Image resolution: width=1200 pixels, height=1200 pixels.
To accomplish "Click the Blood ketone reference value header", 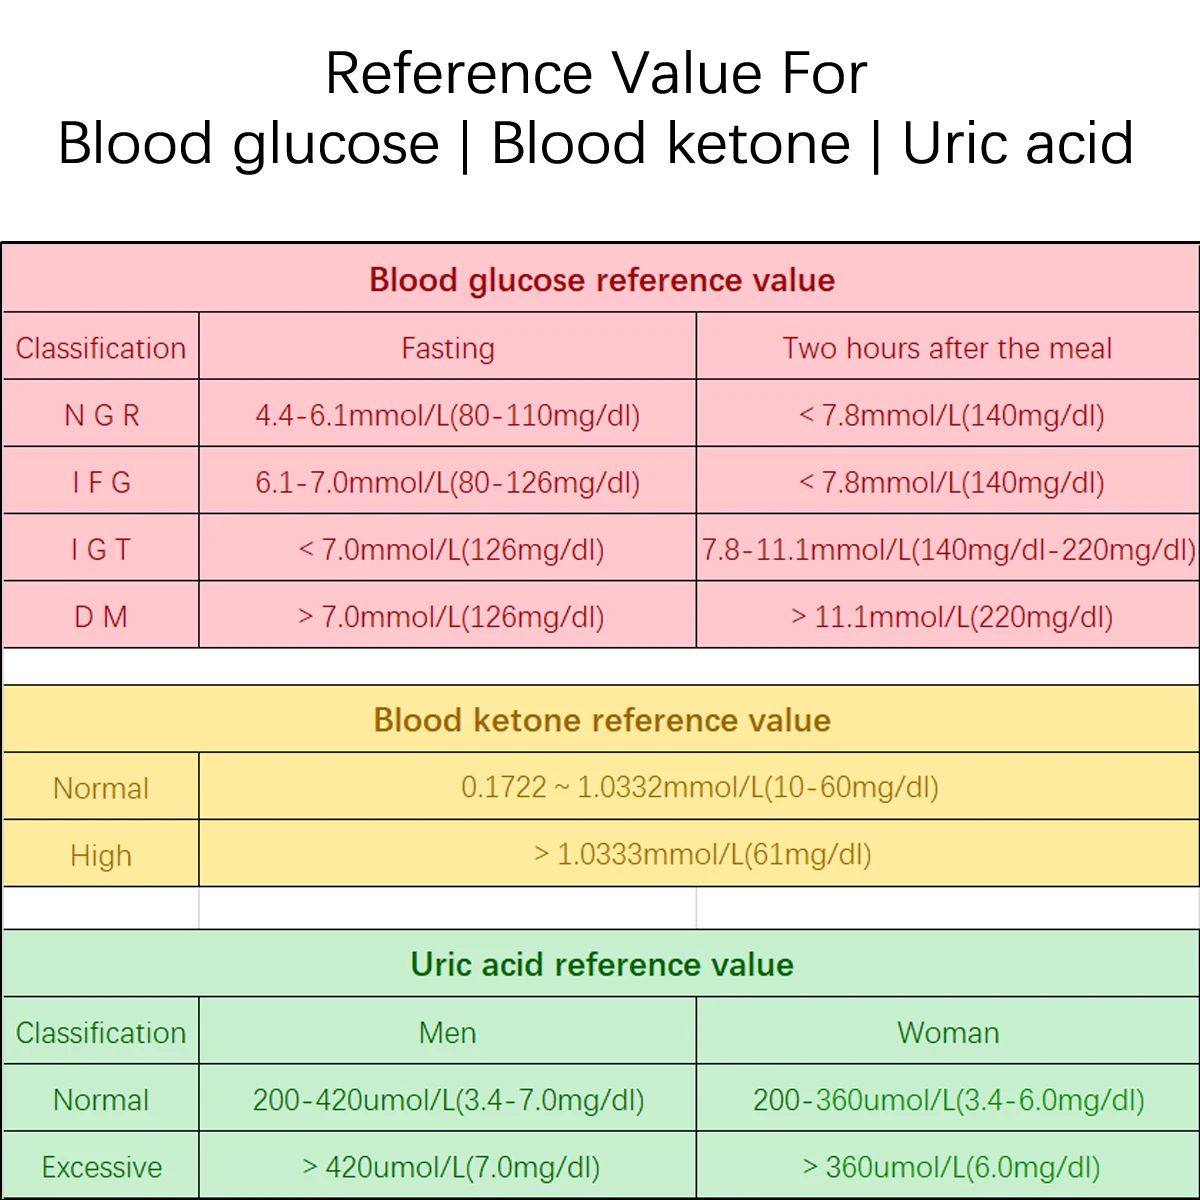I will [601, 720].
